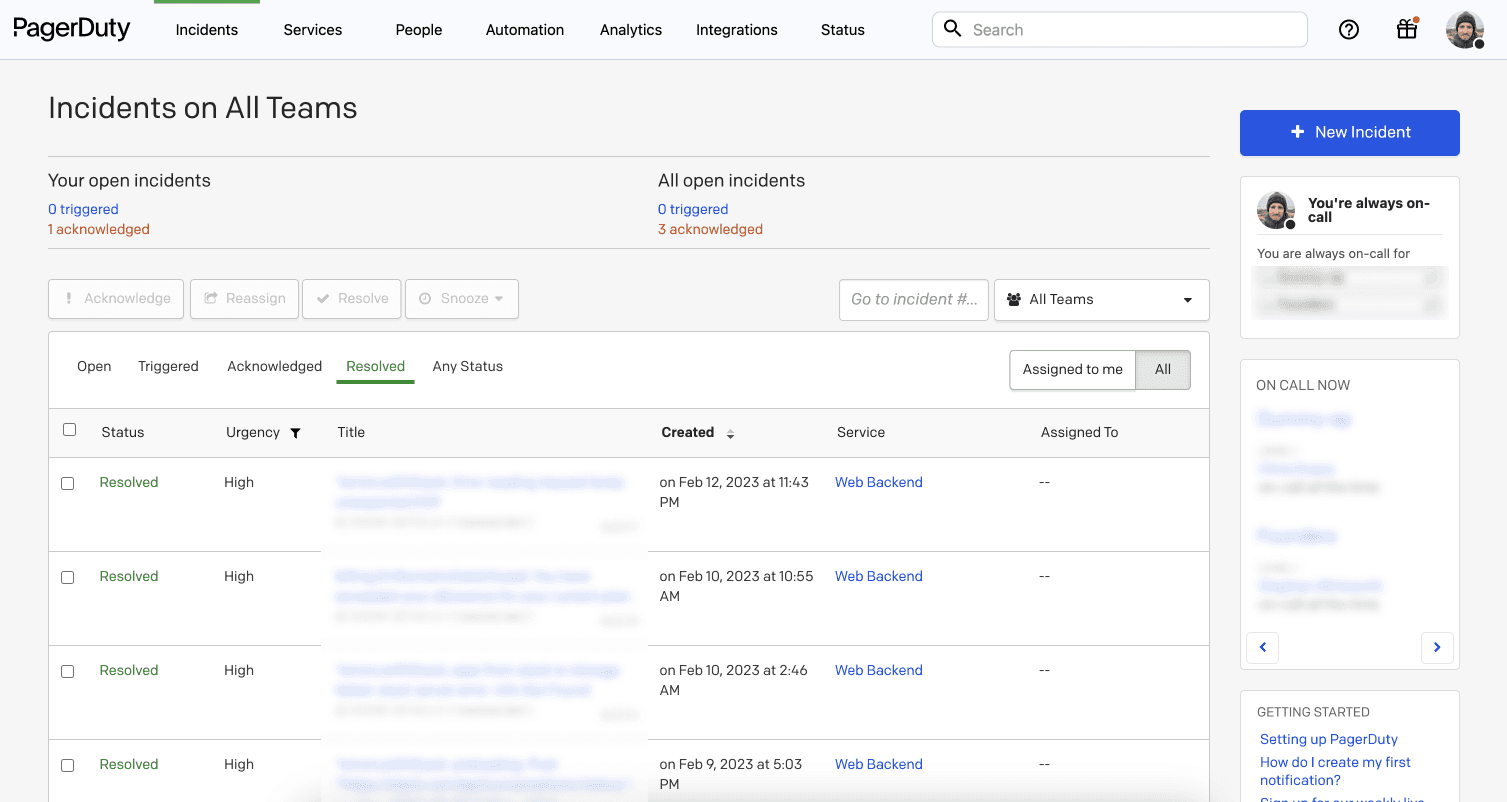Switch to the Triggered tab
The image size is (1507, 802).
pyautogui.click(x=168, y=366)
